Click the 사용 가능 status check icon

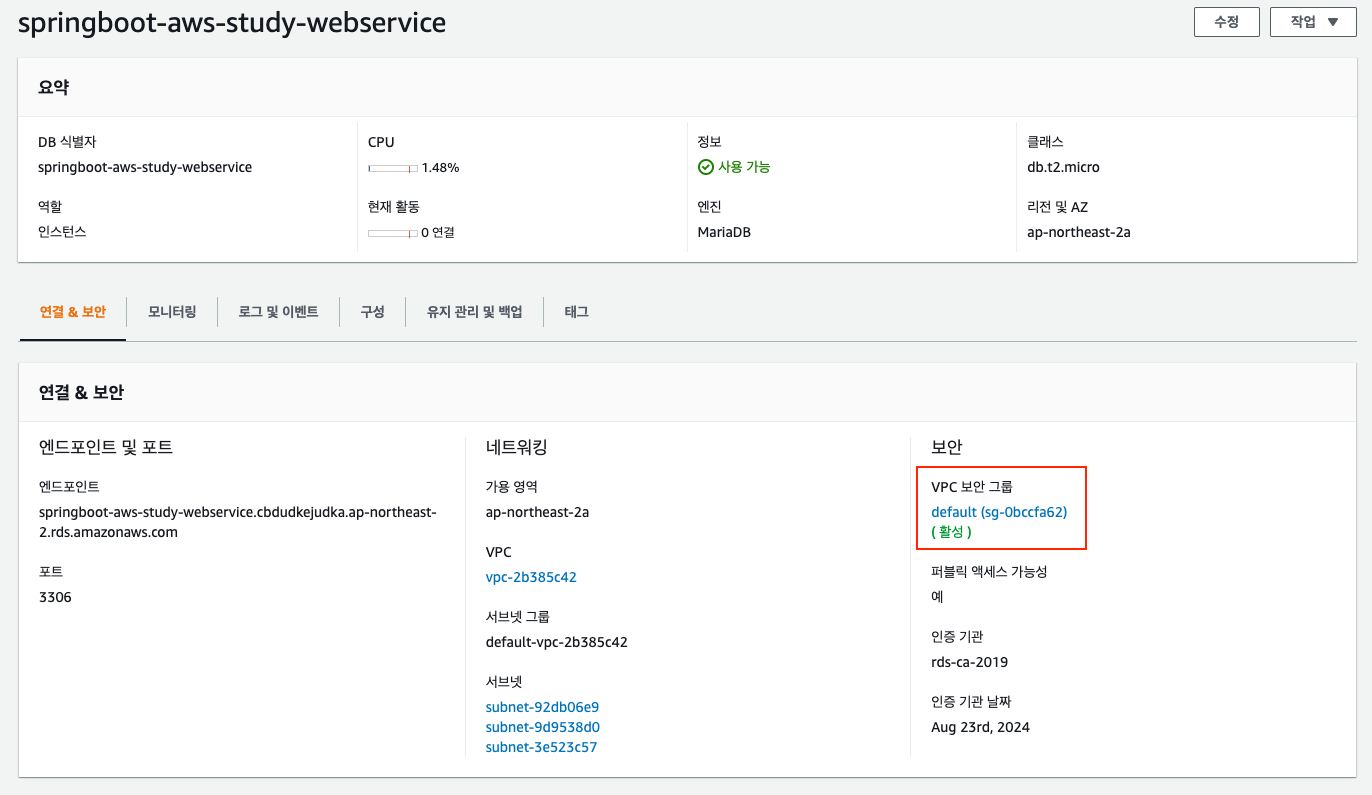point(706,167)
